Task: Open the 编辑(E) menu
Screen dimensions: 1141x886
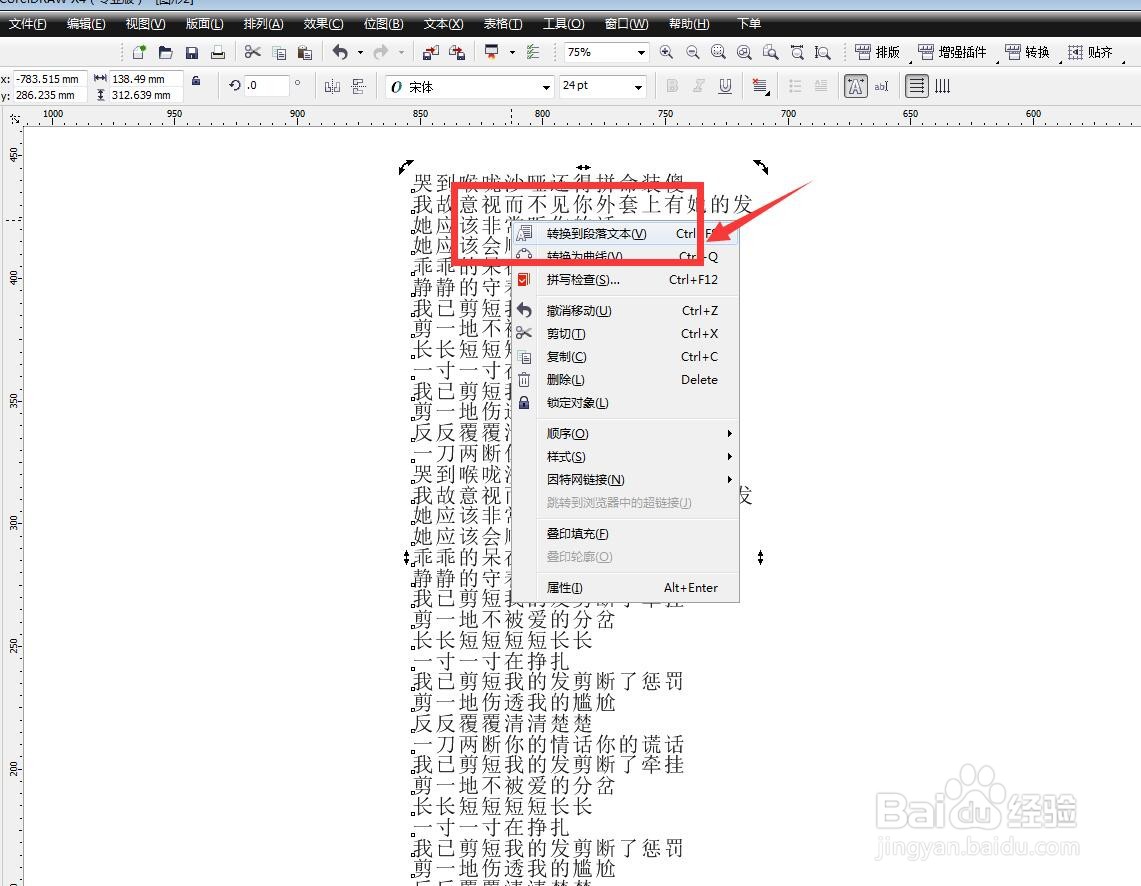Action: (x=86, y=24)
